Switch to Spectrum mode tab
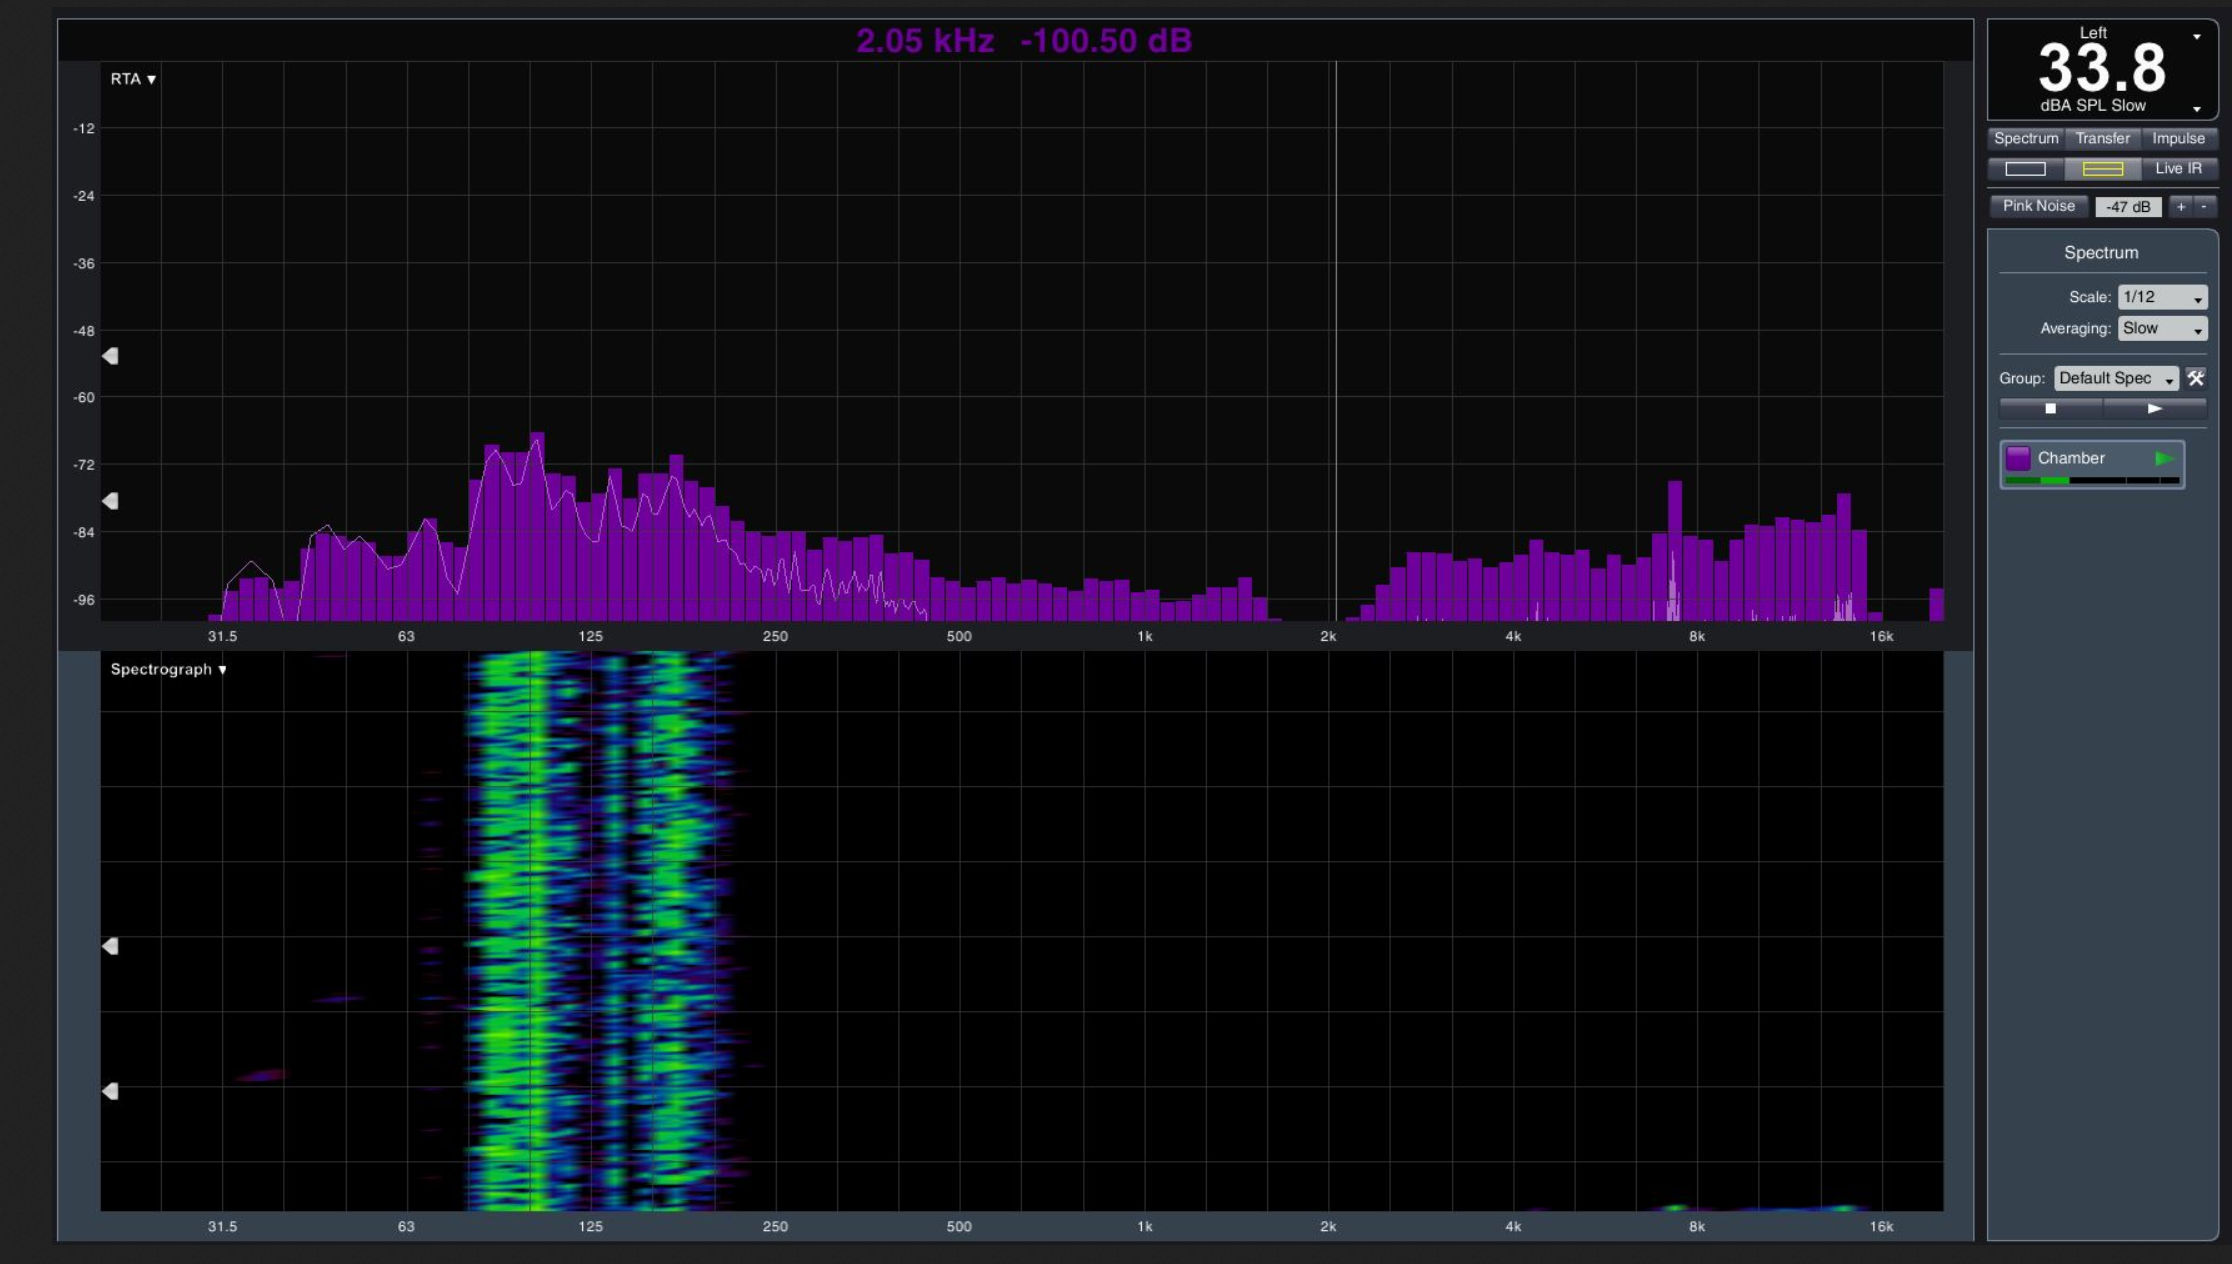Image resolution: width=2232 pixels, height=1264 pixels. (2026, 138)
